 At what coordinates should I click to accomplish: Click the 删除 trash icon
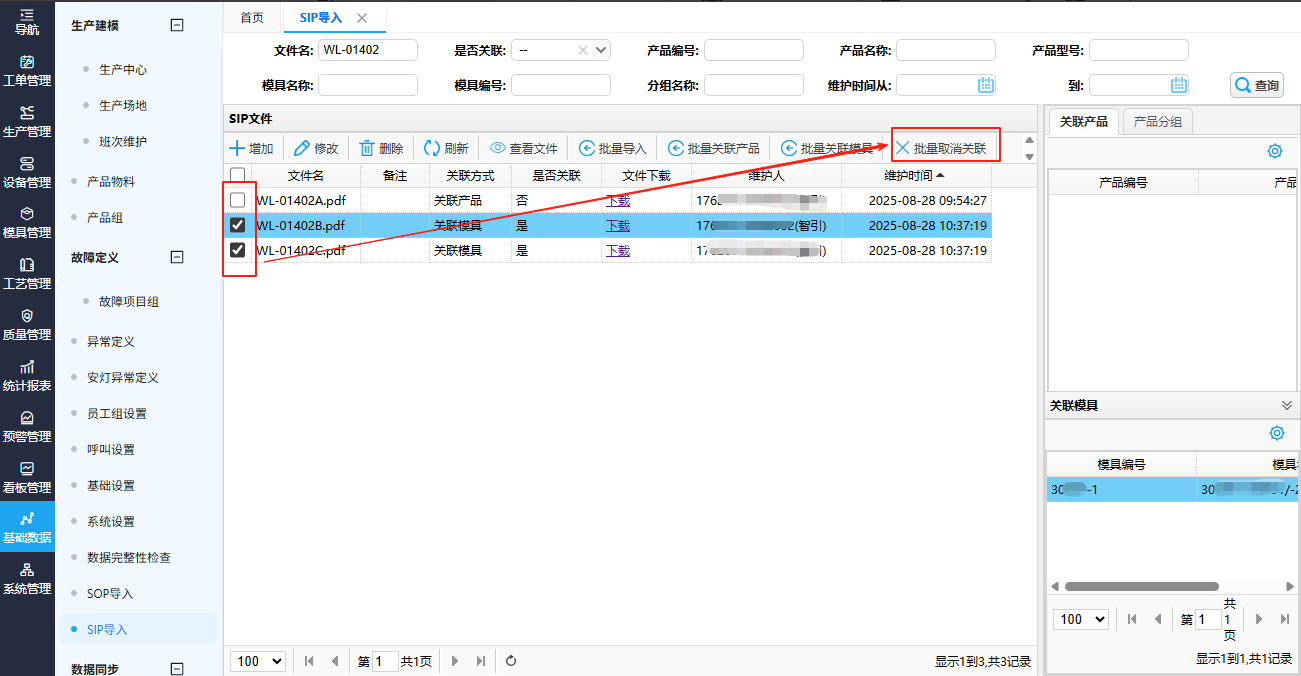pyautogui.click(x=367, y=148)
